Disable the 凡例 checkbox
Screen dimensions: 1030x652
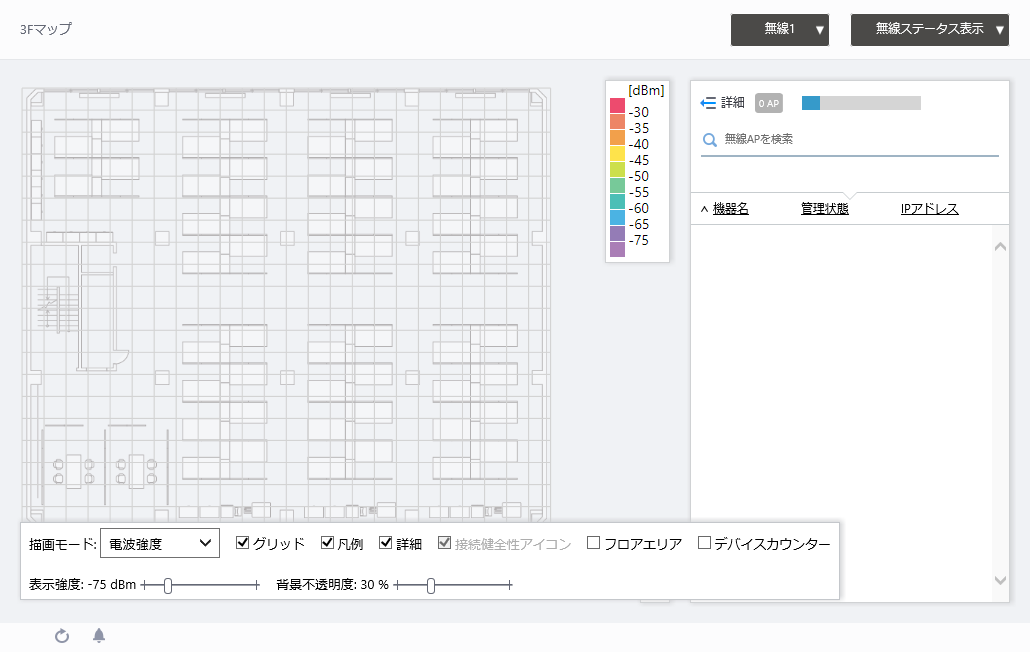[327, 543]
